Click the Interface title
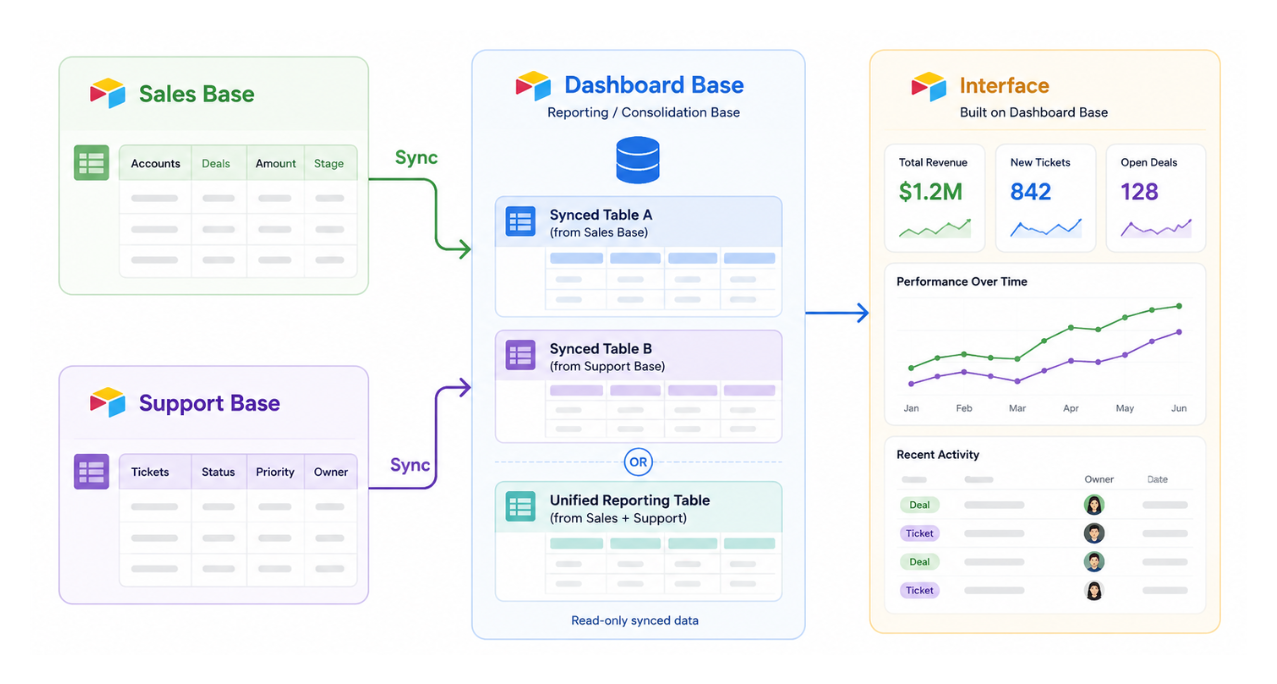1277x684 pixels. 1004,86
